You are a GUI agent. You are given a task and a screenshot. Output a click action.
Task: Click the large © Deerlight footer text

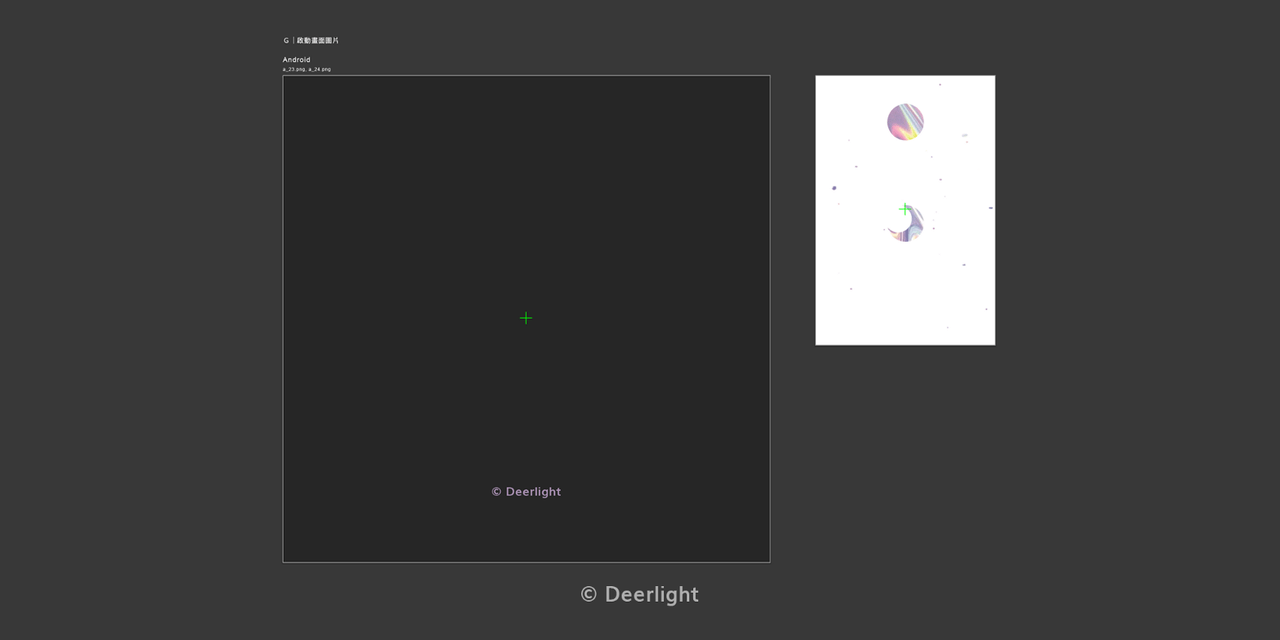pyautogui.click(x=639, y=594)
